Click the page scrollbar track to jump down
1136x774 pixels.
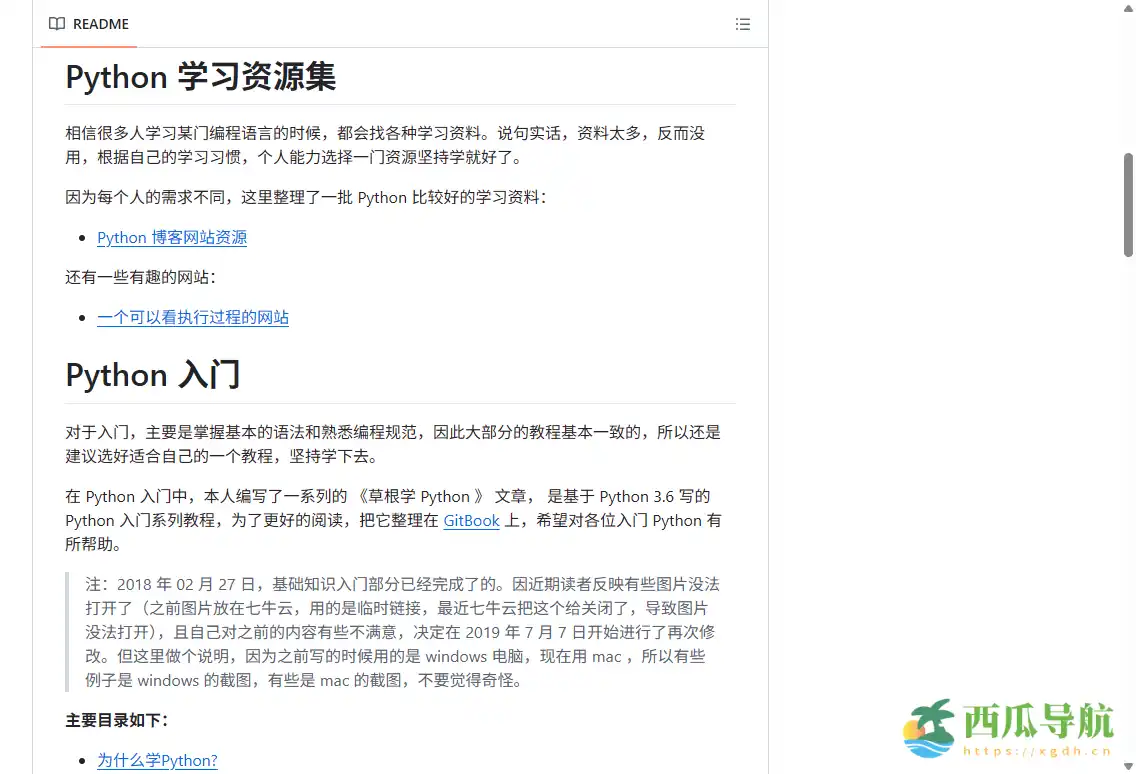coord(1129,450)
